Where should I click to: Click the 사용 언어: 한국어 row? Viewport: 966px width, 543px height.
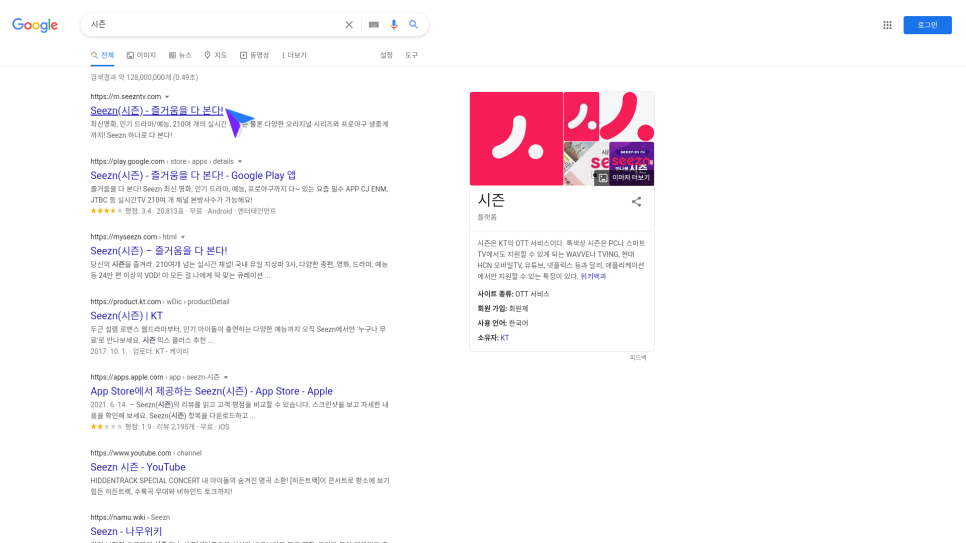coord(503,323)
